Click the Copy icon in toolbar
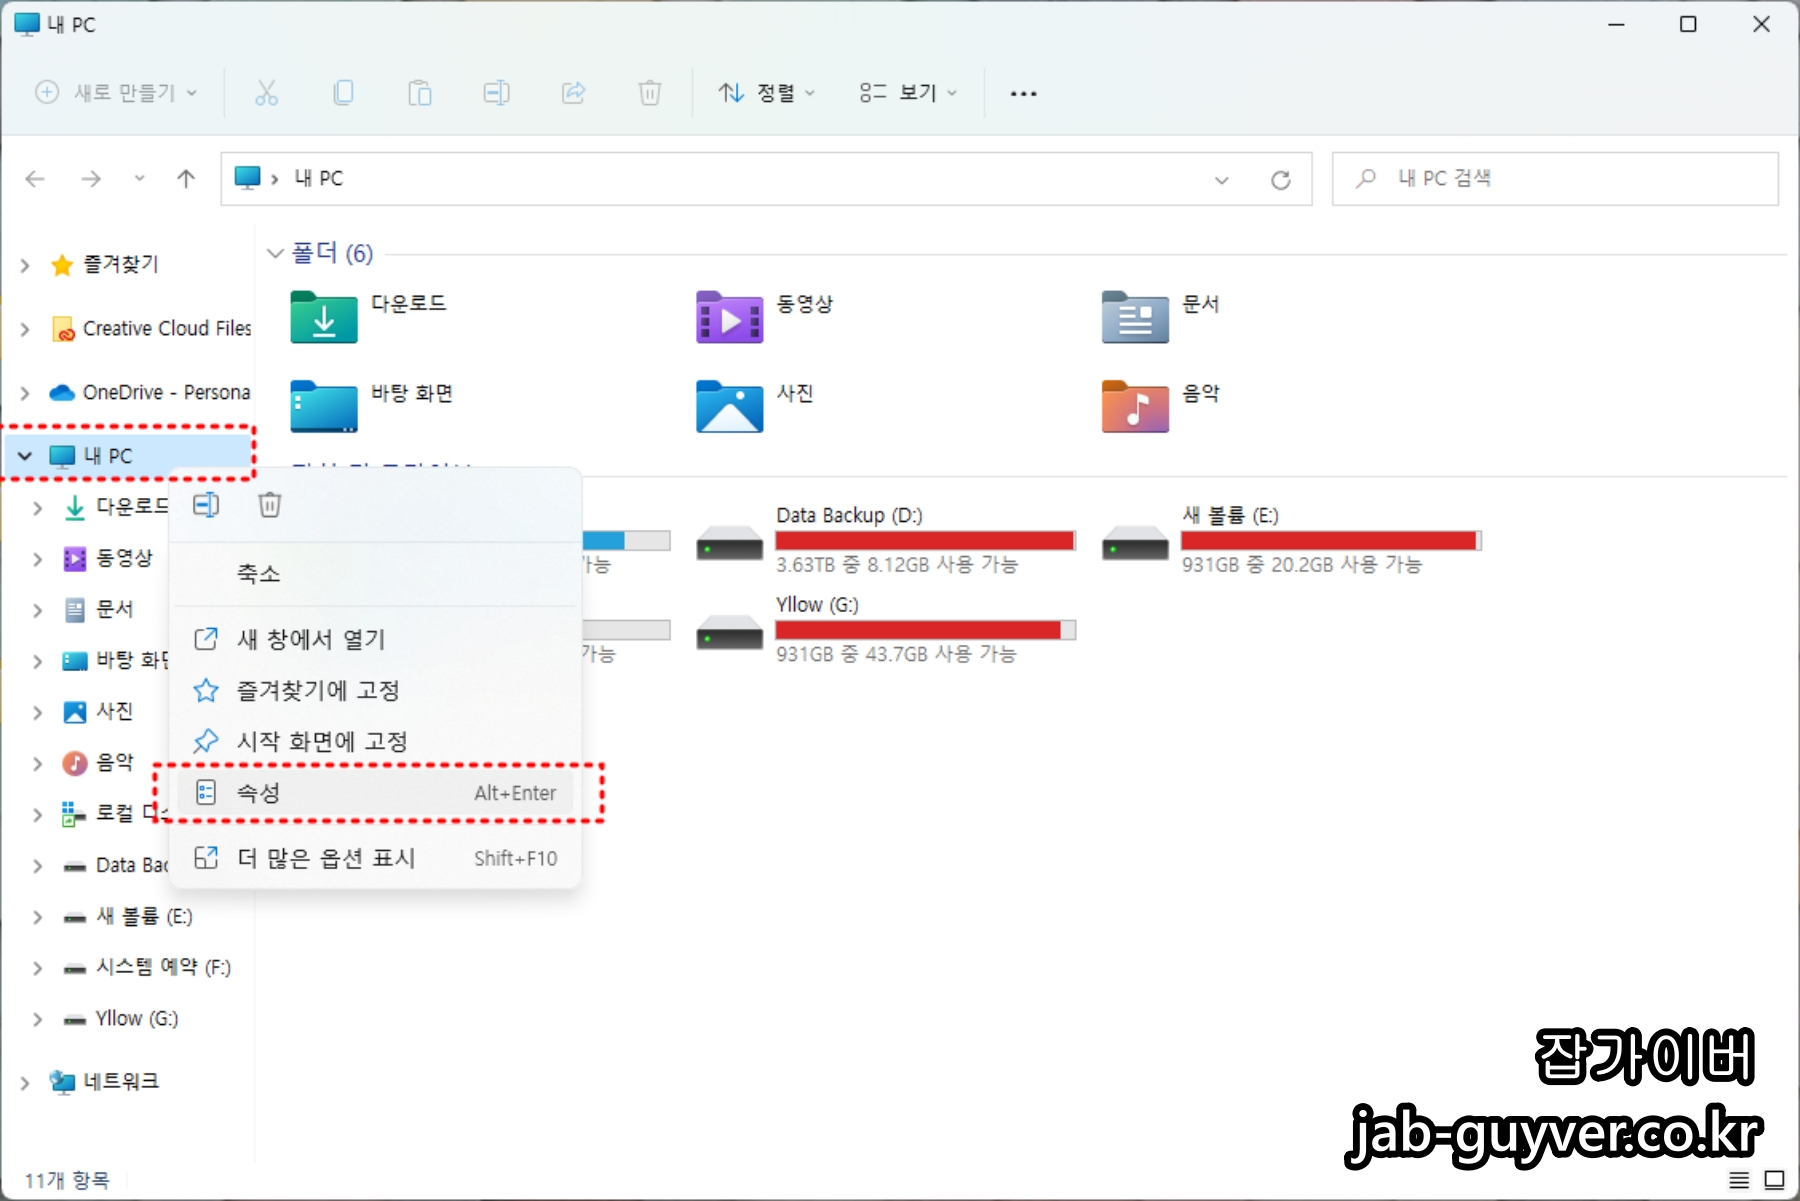The image size is (1800, 1201). pos(343,93)
